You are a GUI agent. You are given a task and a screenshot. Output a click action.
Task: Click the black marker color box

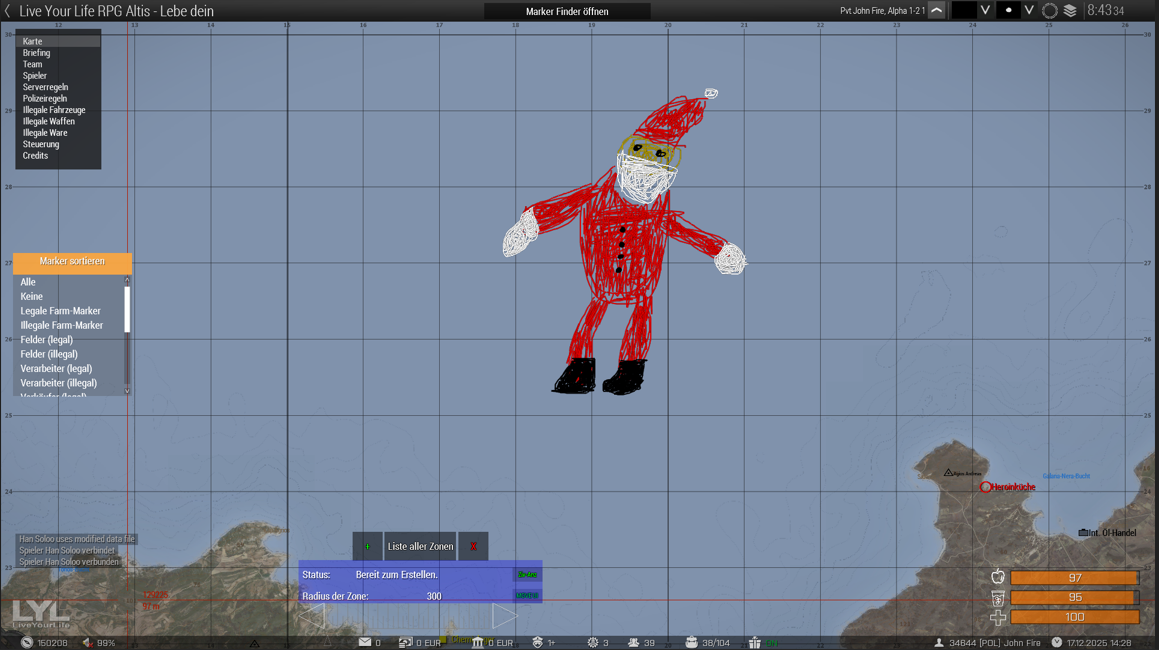964,10
